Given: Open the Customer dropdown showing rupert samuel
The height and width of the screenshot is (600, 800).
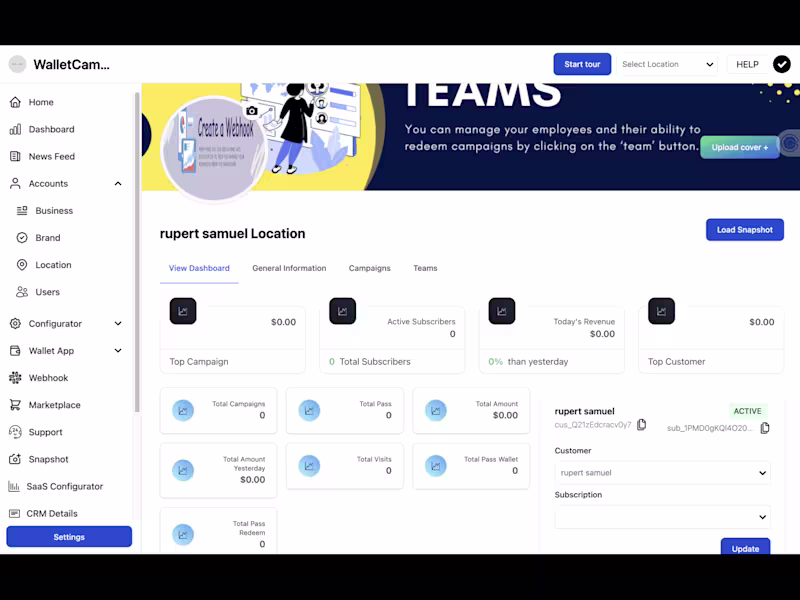Looking at the screenshot, I should click(662, 472).
